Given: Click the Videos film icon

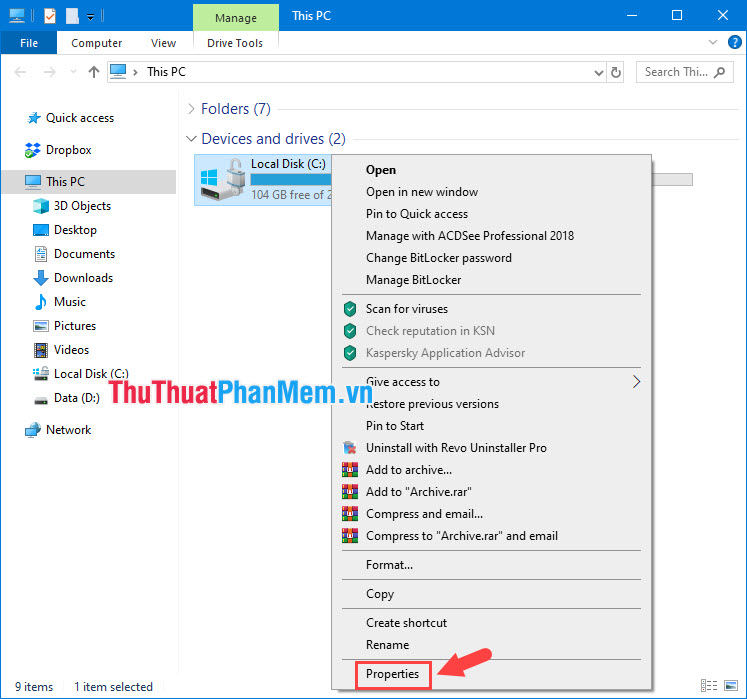Looking at the screenshot, I should [41, 350].
